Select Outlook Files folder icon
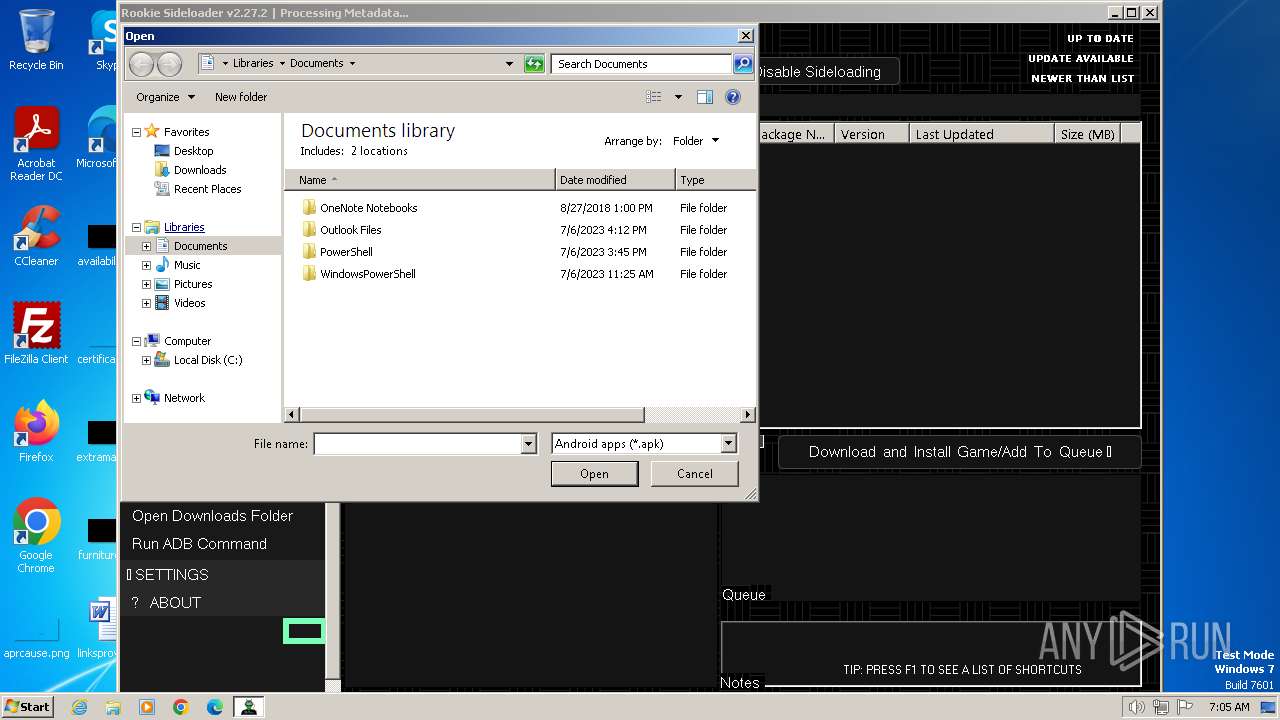 coord(309,230)
